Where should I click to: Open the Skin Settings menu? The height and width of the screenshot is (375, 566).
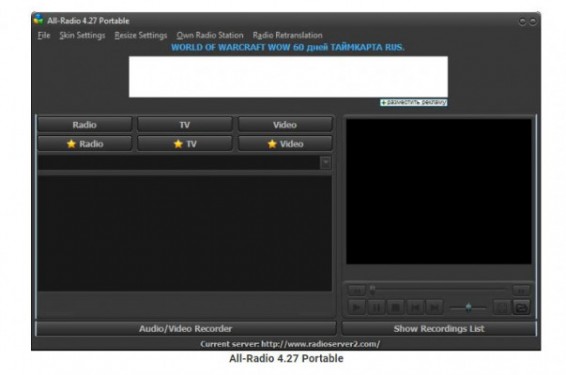coord(82,35)
